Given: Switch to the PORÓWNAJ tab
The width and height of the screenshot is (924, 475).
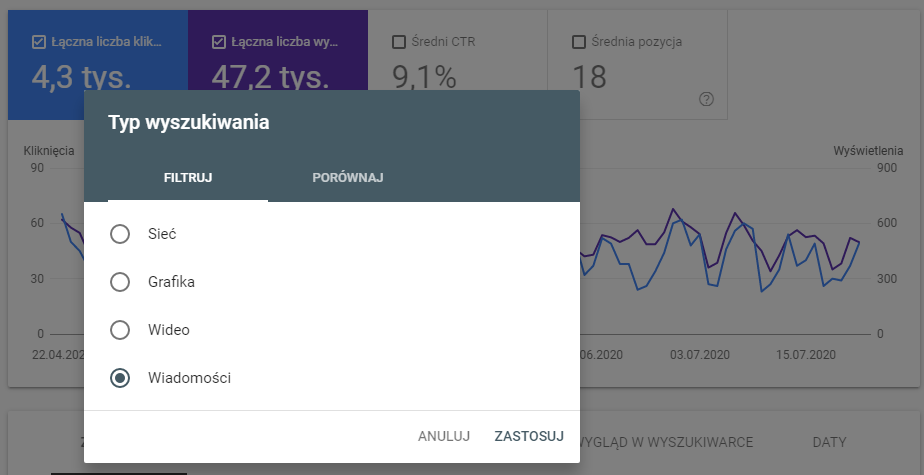Looking at the screenshot, I should [x=348, y=177].
